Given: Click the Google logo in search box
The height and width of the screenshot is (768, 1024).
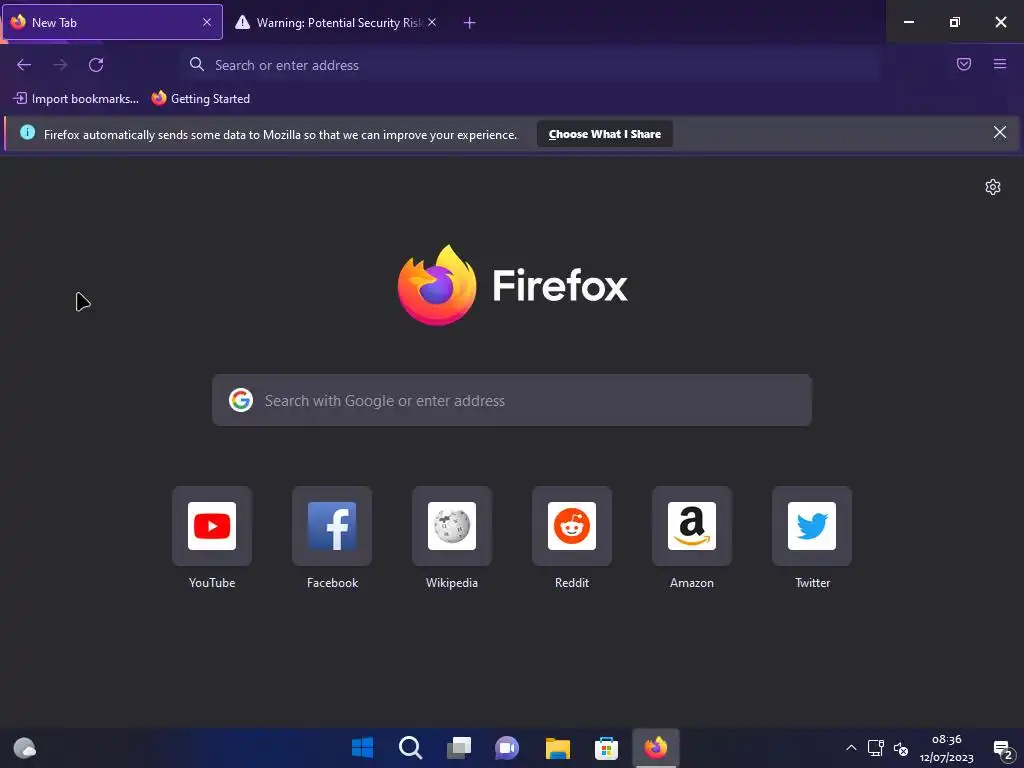Looking at the screenshot, I should point(241,400).
